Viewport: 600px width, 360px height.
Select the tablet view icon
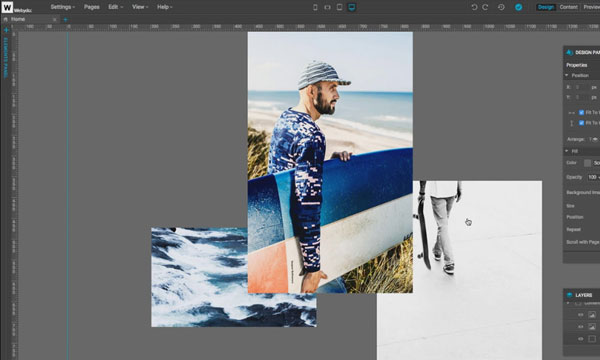339,7
